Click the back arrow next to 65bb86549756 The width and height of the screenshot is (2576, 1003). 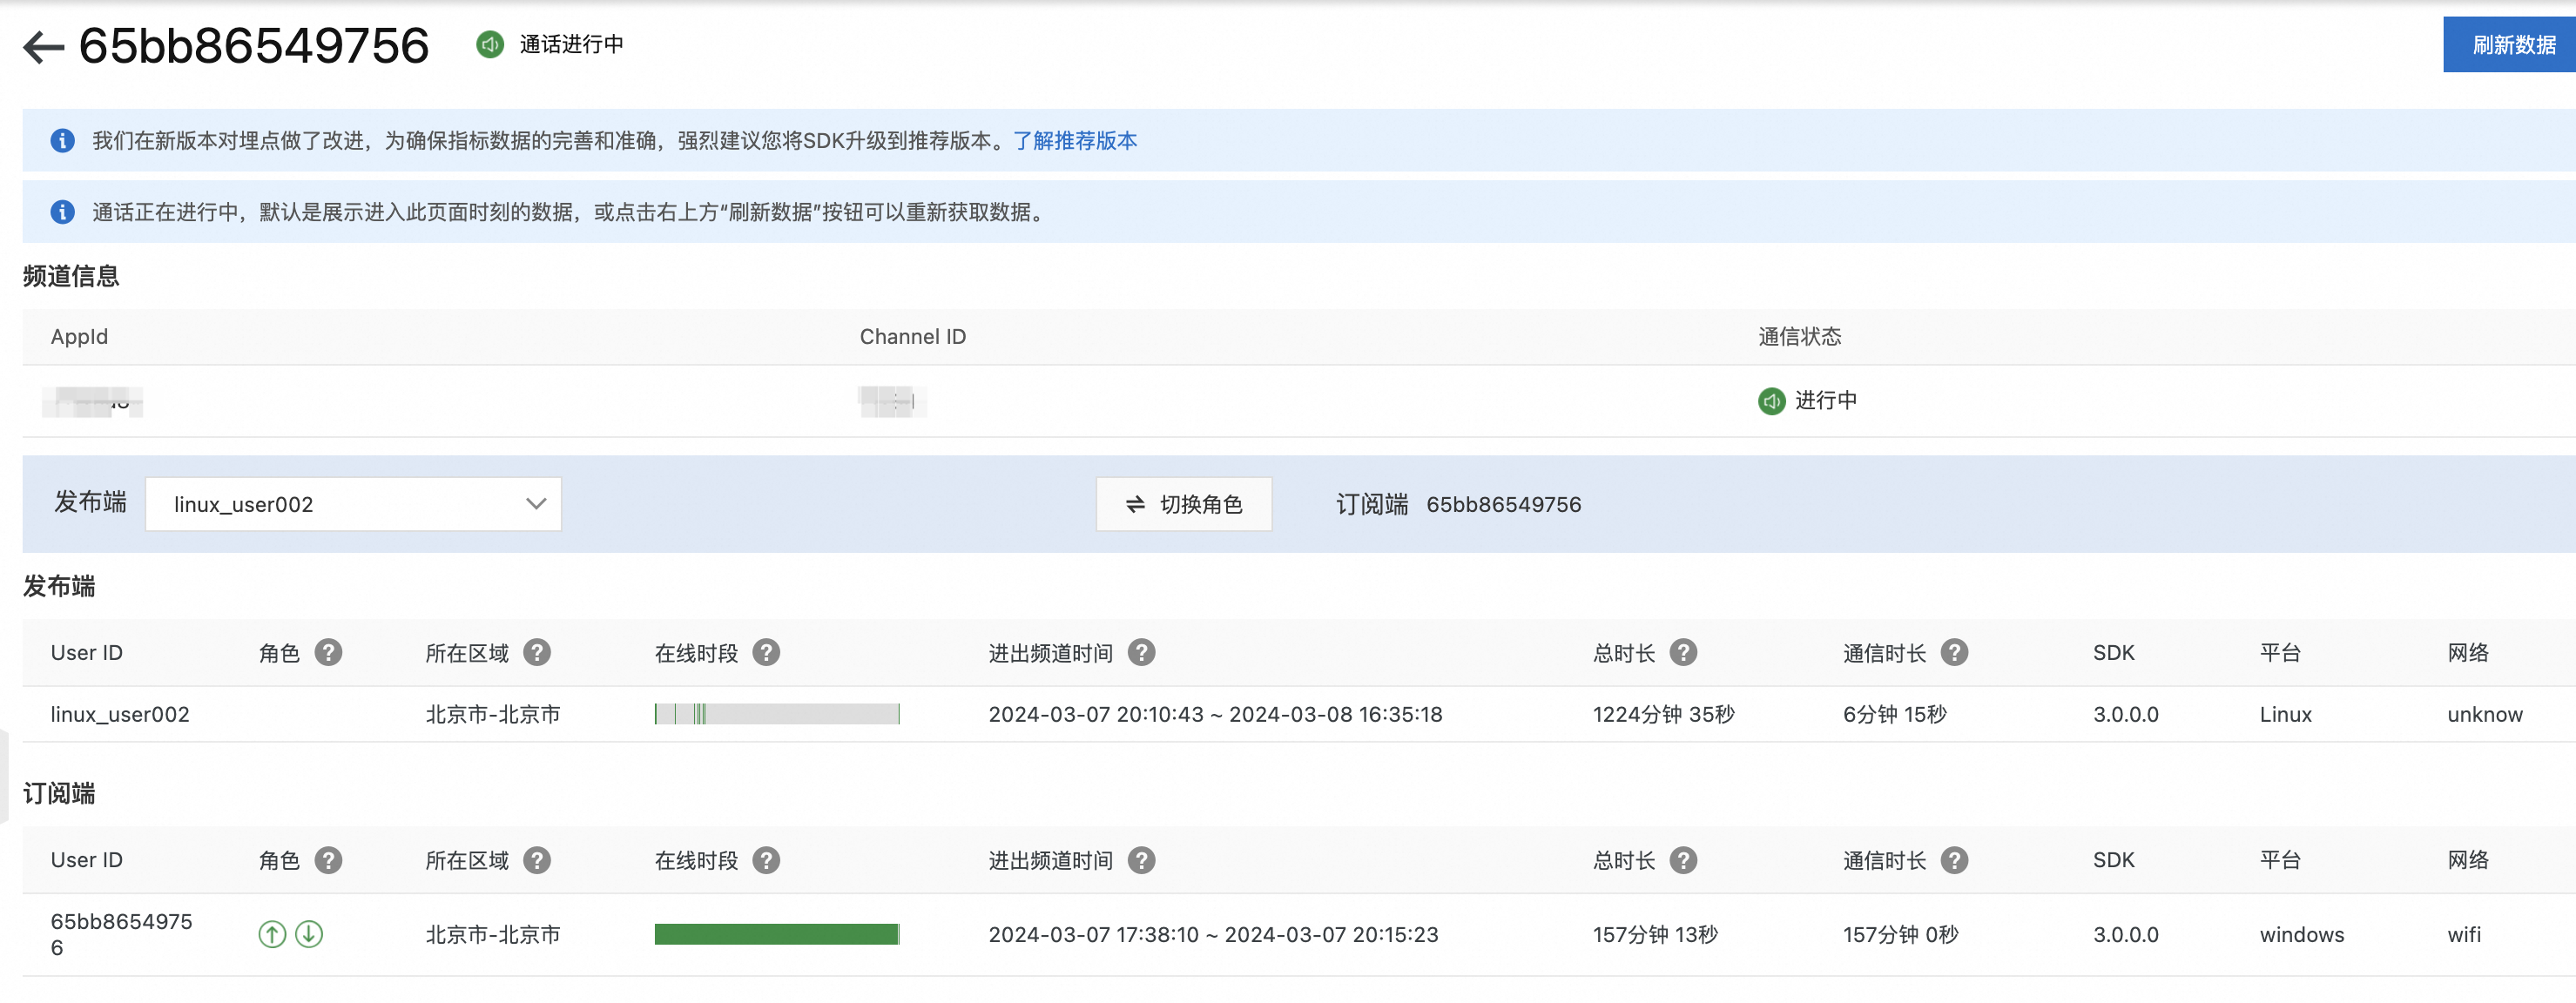(43, 46)
